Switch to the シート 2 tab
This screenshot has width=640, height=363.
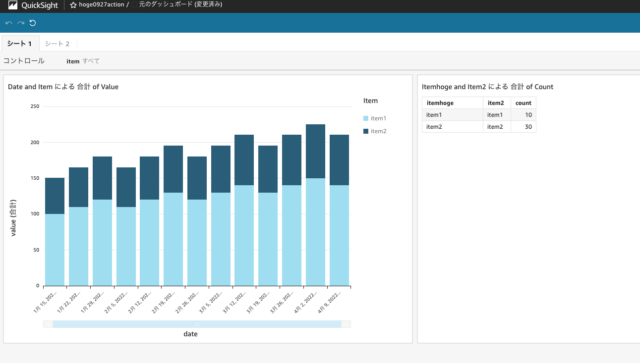point(57,43)
